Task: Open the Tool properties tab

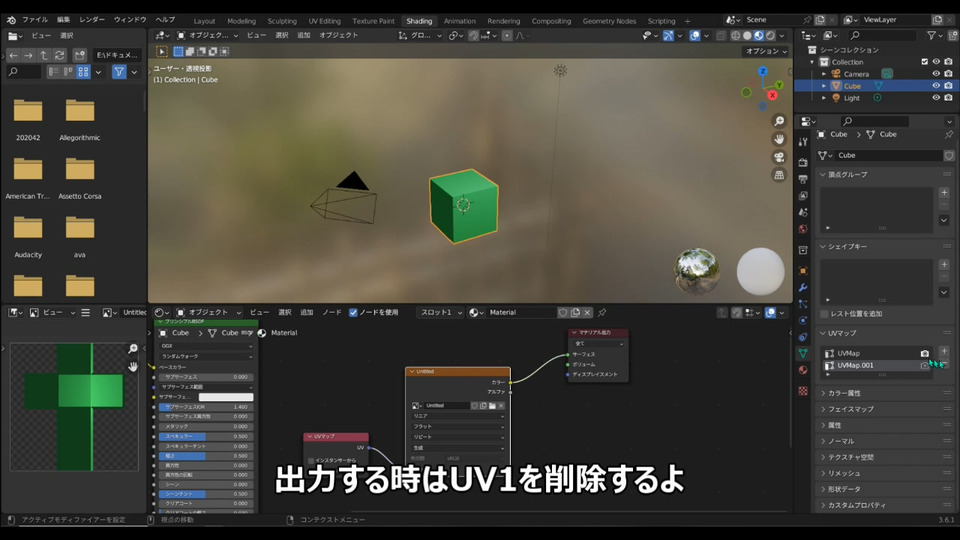Action: [x=803, y=141]
